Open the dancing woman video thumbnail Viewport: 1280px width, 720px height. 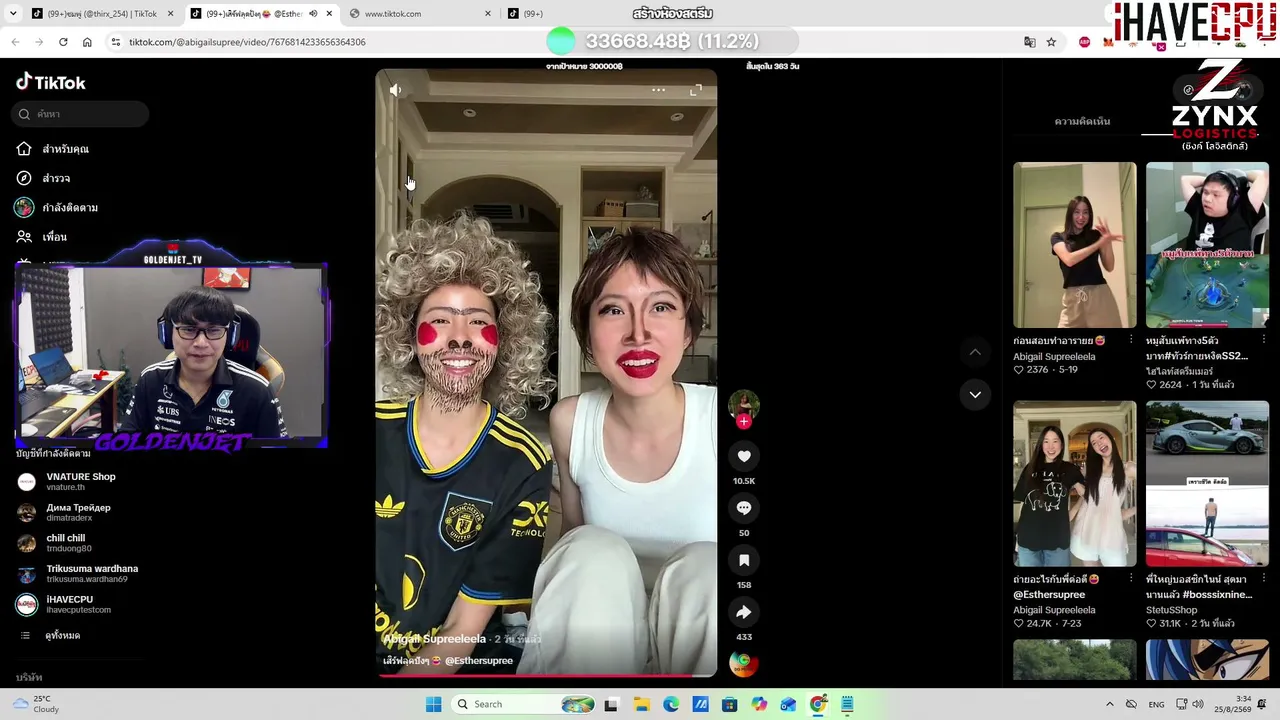[1075, 245]
